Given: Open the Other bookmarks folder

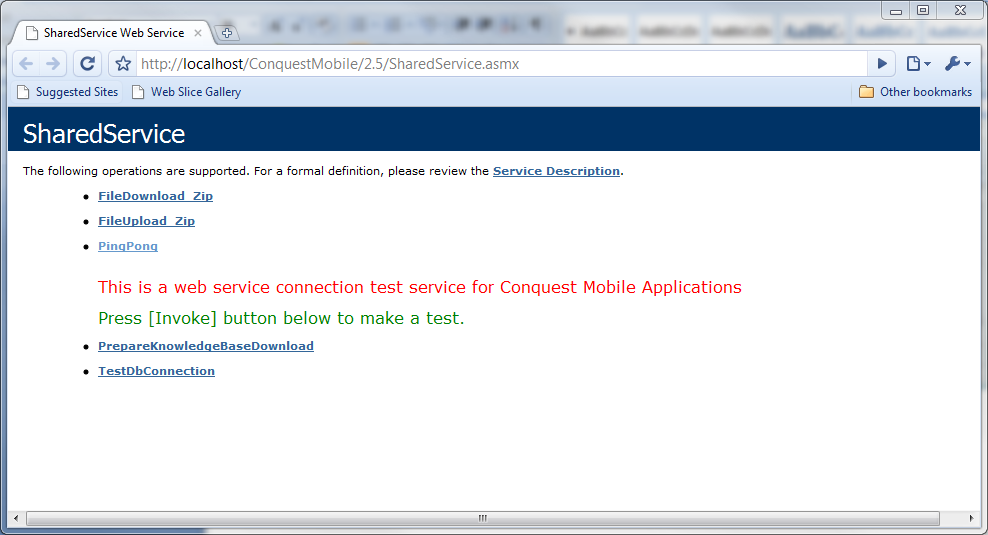Looking at the screenshot, I should point(916,92).
